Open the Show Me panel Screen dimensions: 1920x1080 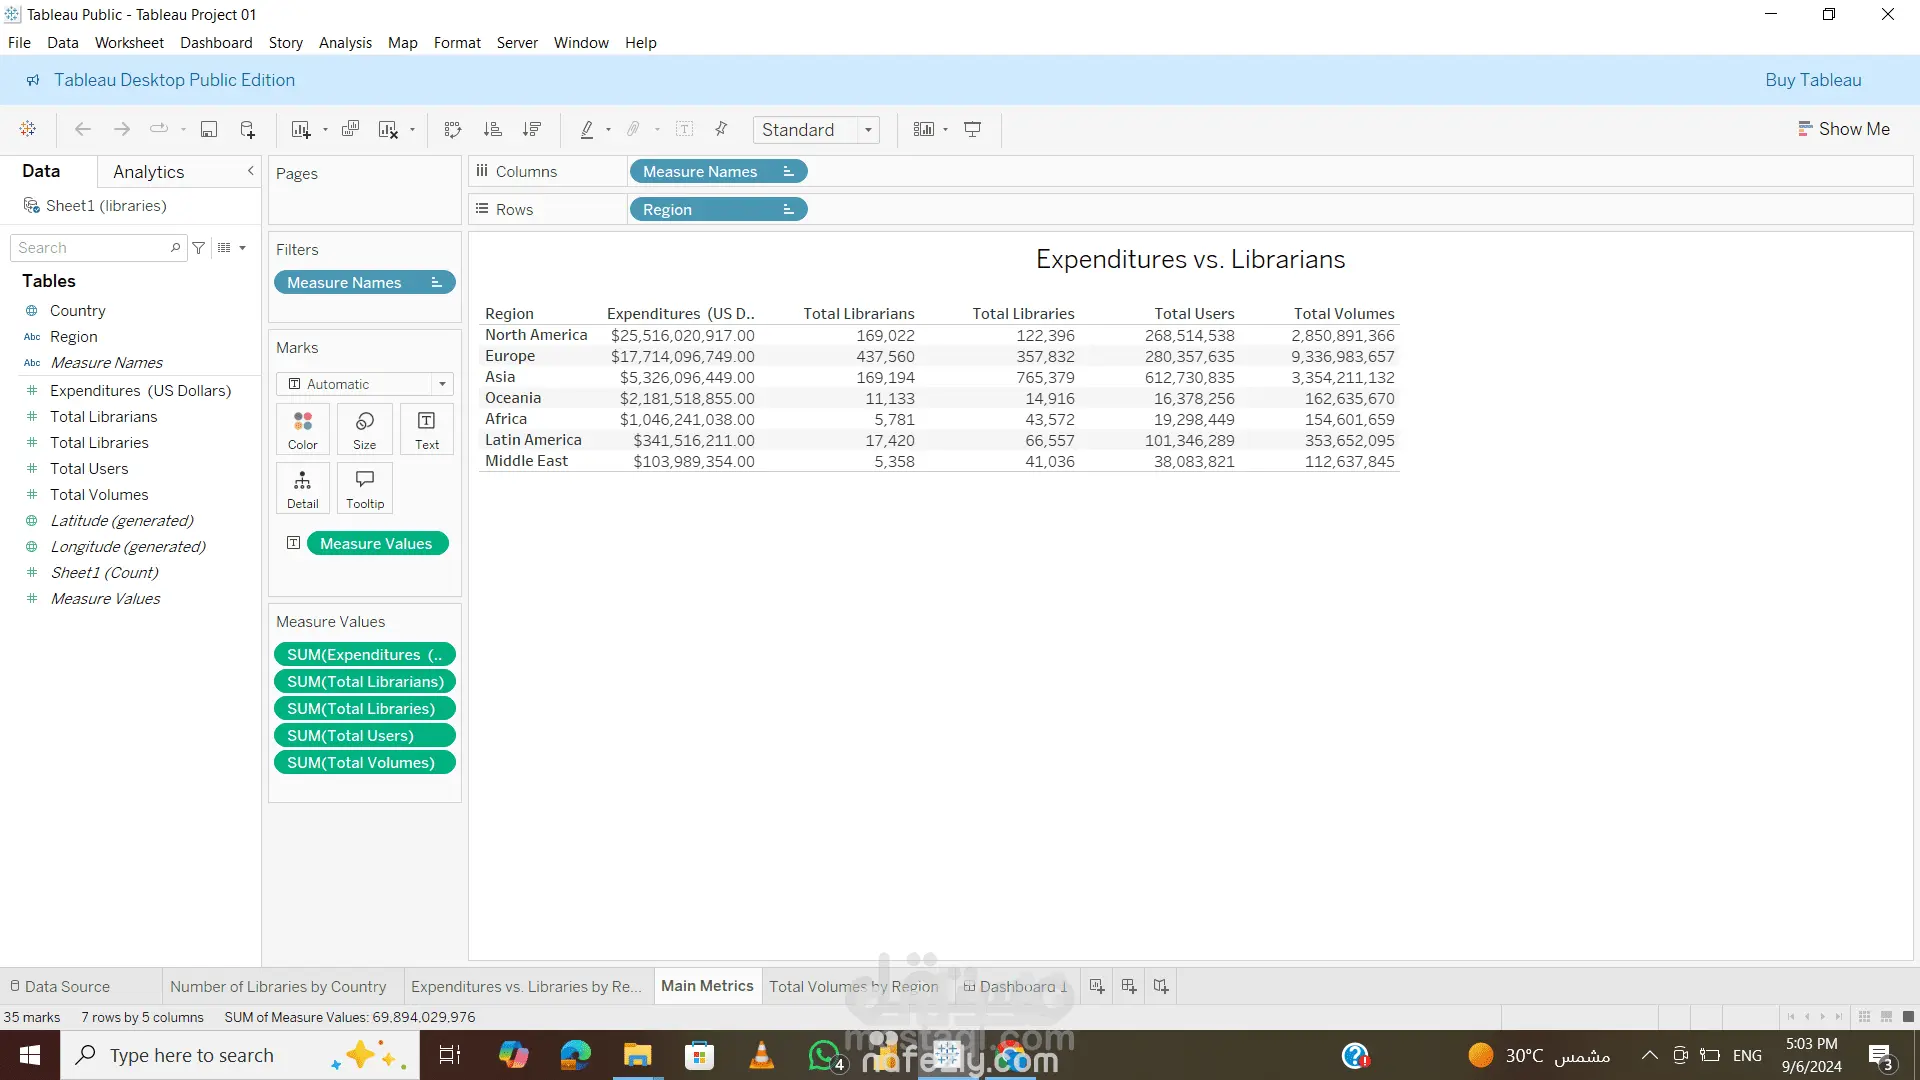[x=1844, y=129]
